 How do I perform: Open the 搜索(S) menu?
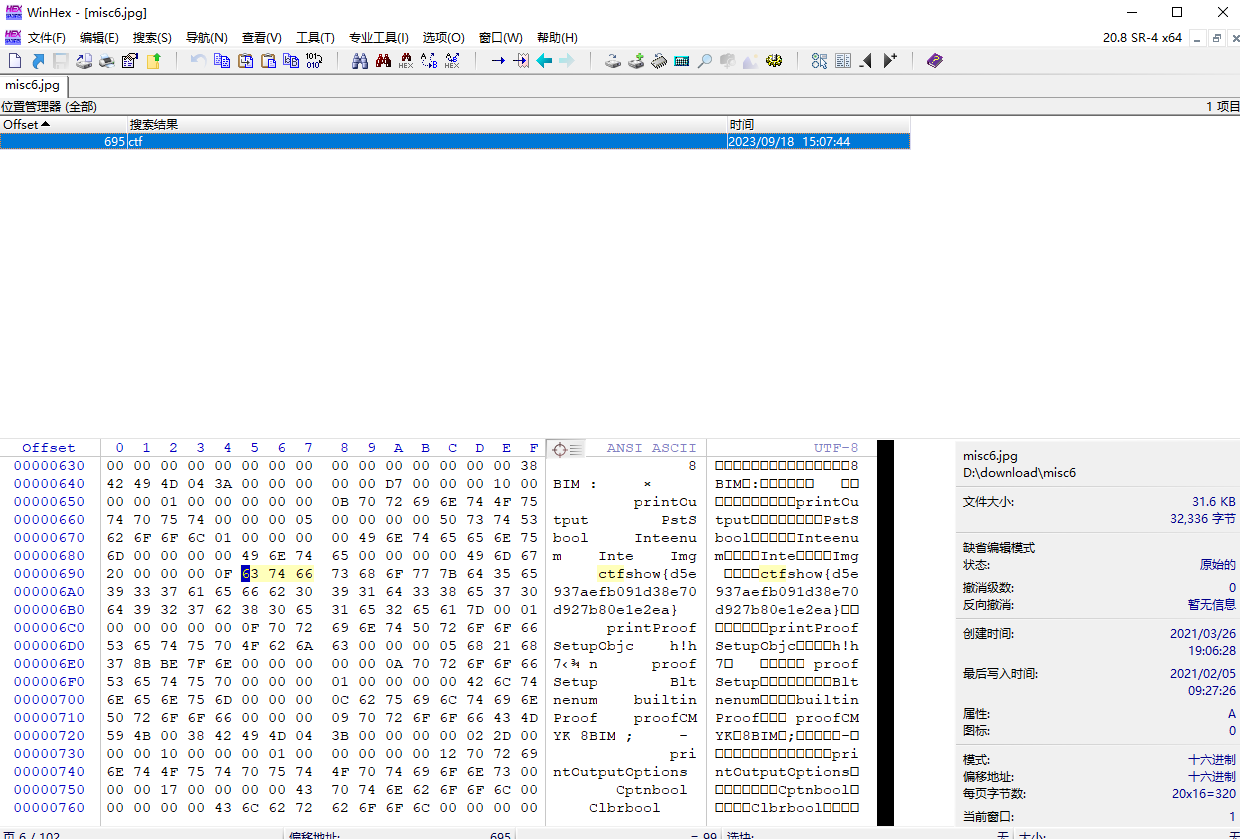pos(152,38)
